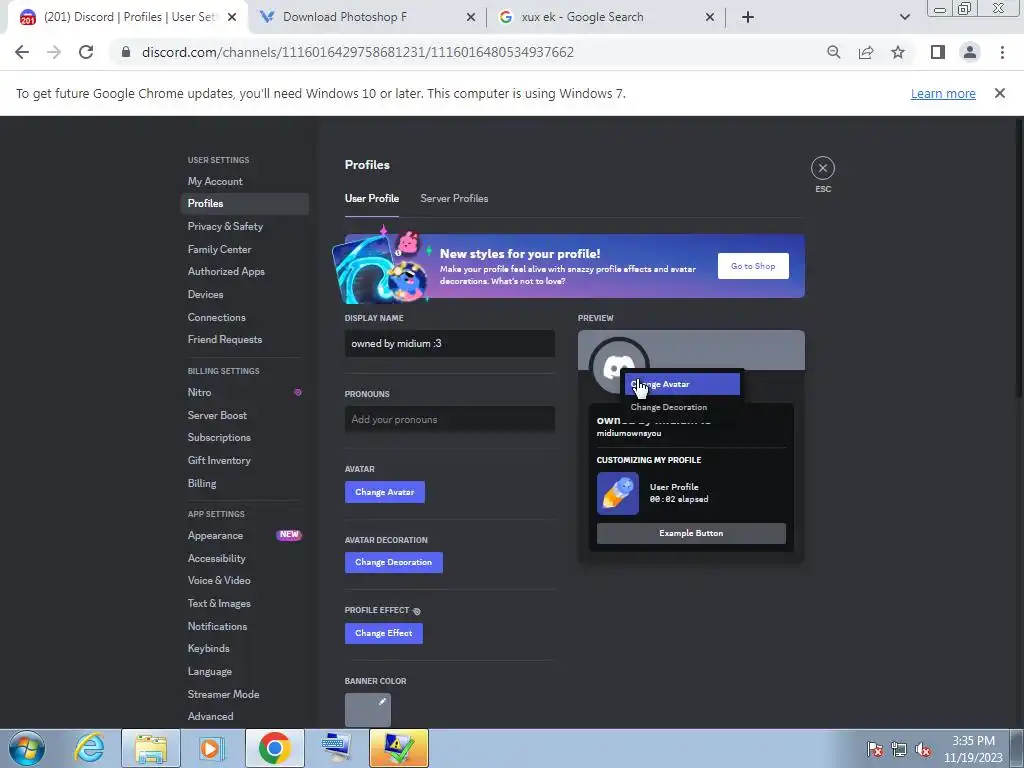This screenshot has width=1024, height=768.
Task: Click the pencil activity image in preview
Action: (x=617, y=493)
